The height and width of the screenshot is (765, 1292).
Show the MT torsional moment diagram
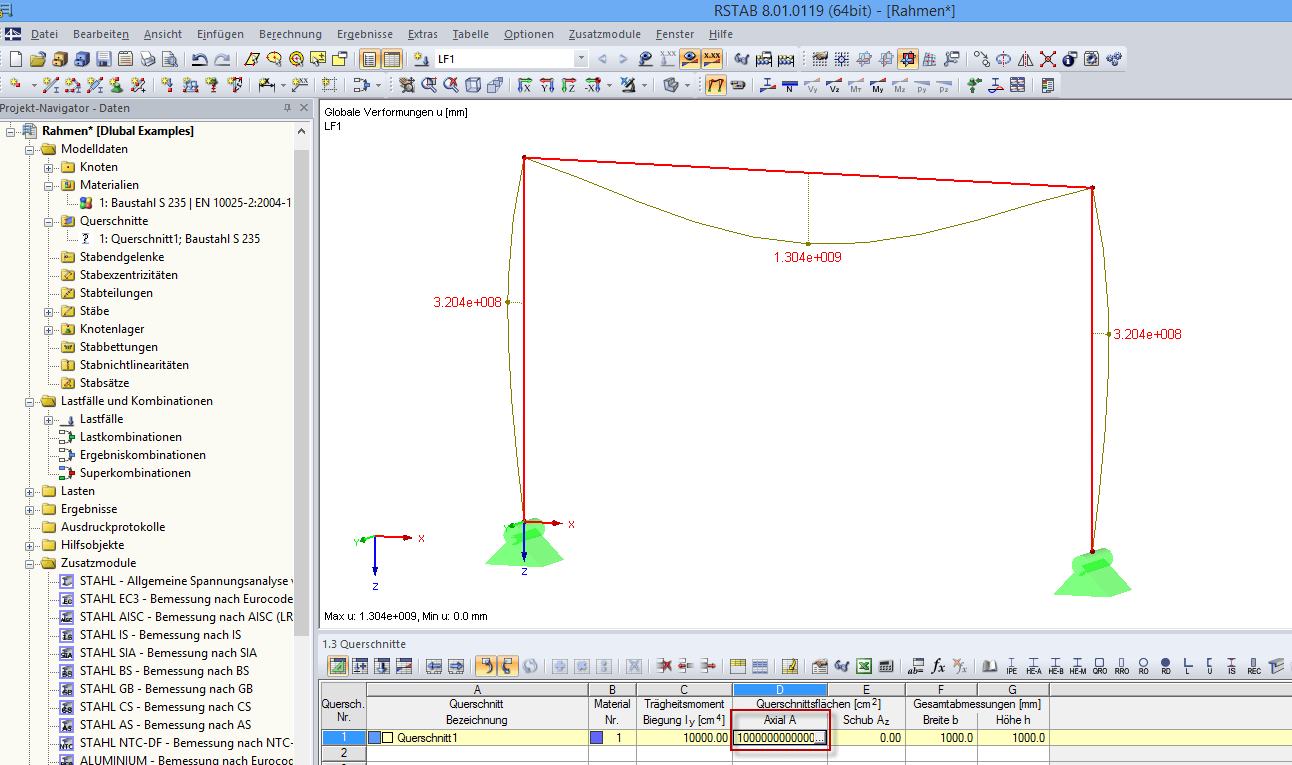click(856, 86)
